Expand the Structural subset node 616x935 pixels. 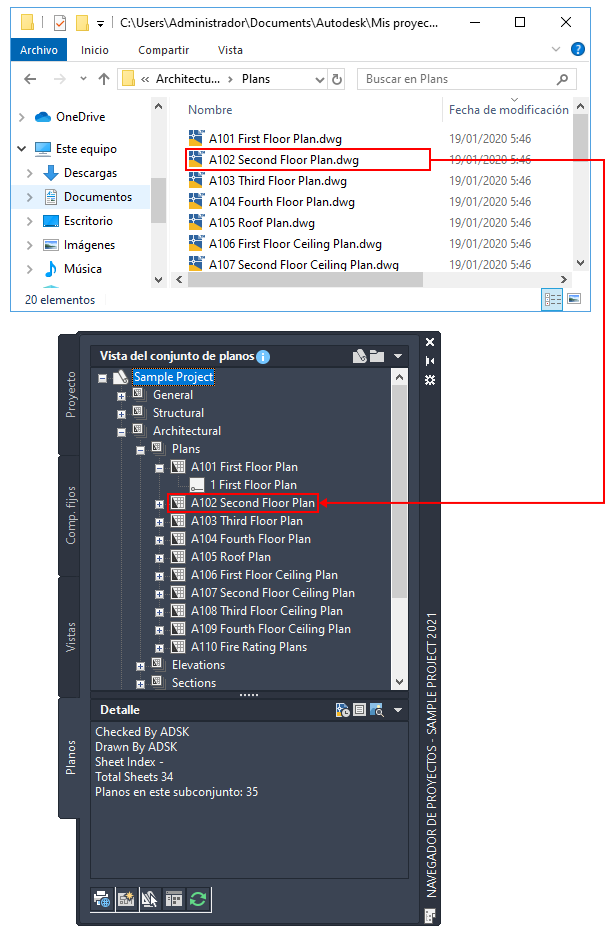pos(122,414)
